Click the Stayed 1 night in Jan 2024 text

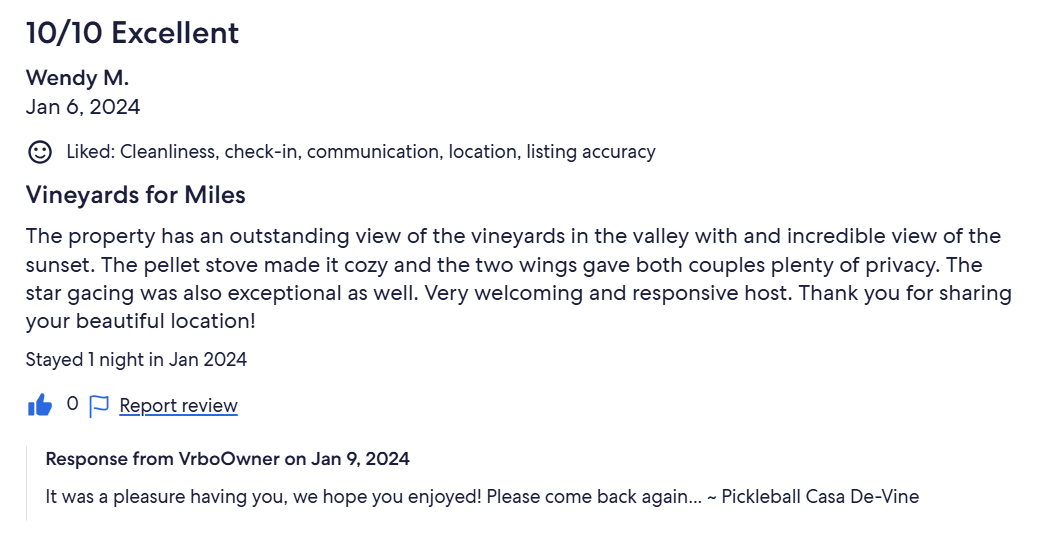[136, 359]
